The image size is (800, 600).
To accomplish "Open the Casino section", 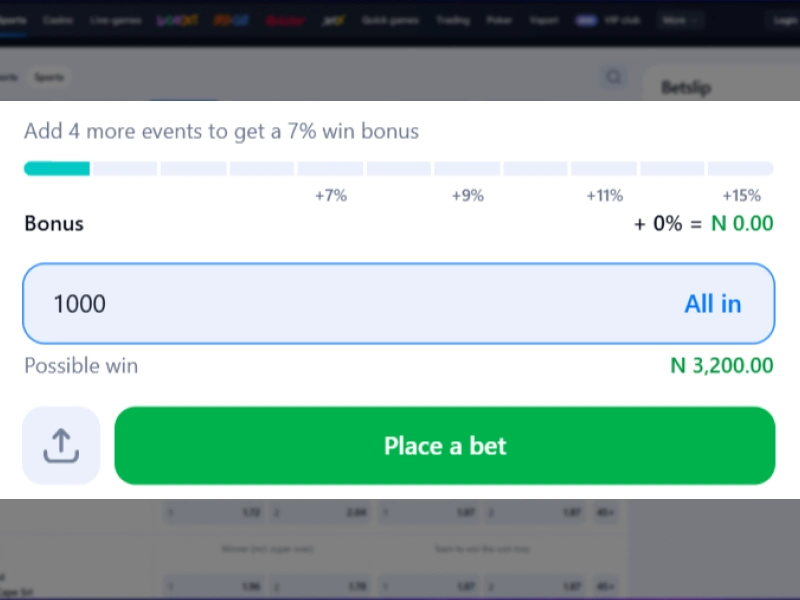I will tap(58, 19).
